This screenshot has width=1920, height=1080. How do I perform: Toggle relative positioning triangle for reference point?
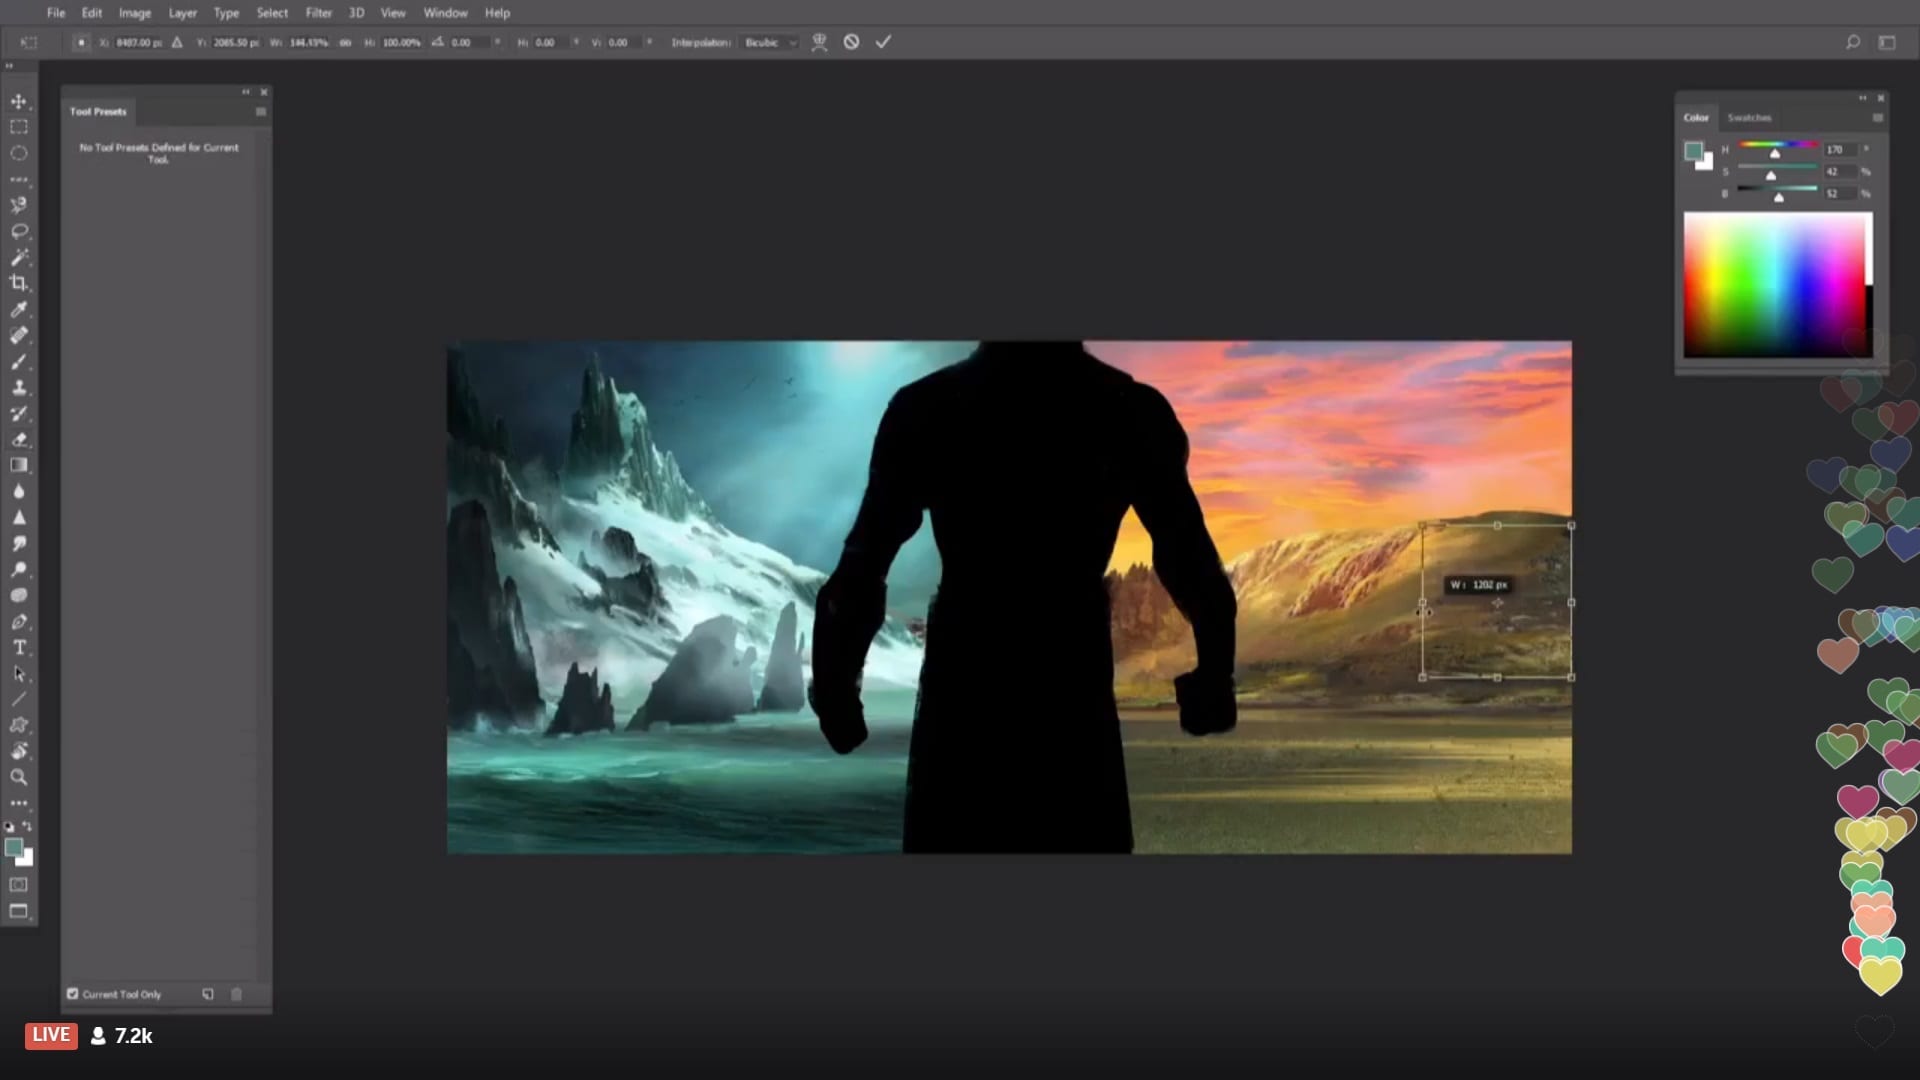[177, 43]
